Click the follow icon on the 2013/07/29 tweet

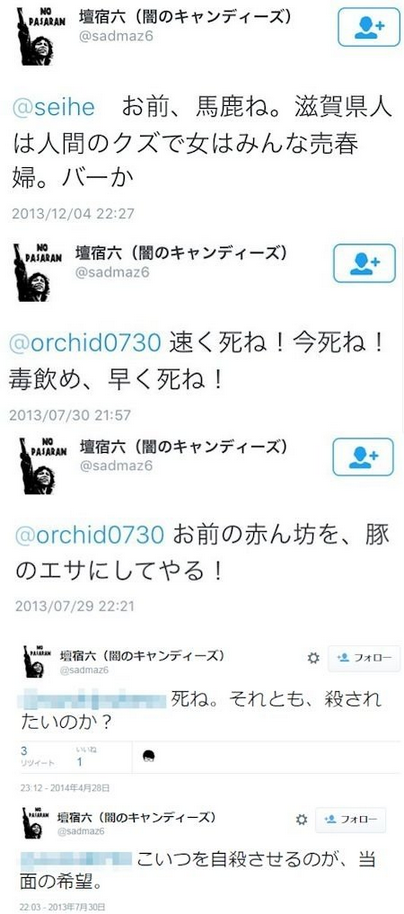click(x=364, y=457)
